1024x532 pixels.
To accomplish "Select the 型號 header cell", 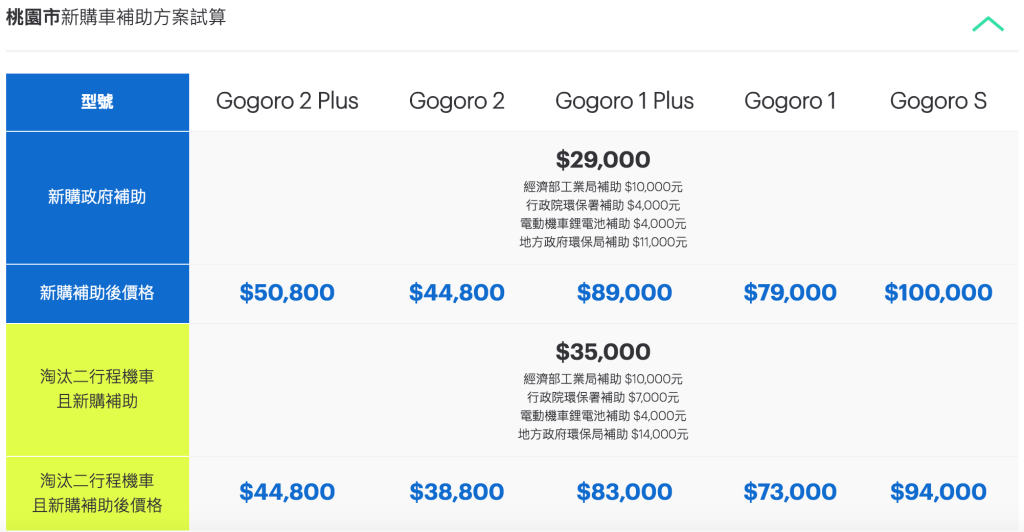I will [97, 102].
